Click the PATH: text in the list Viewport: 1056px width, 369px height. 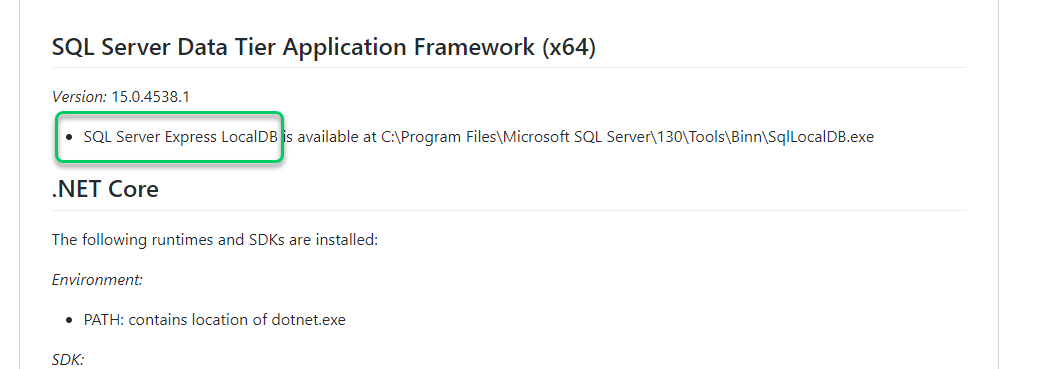click(104, 320)
